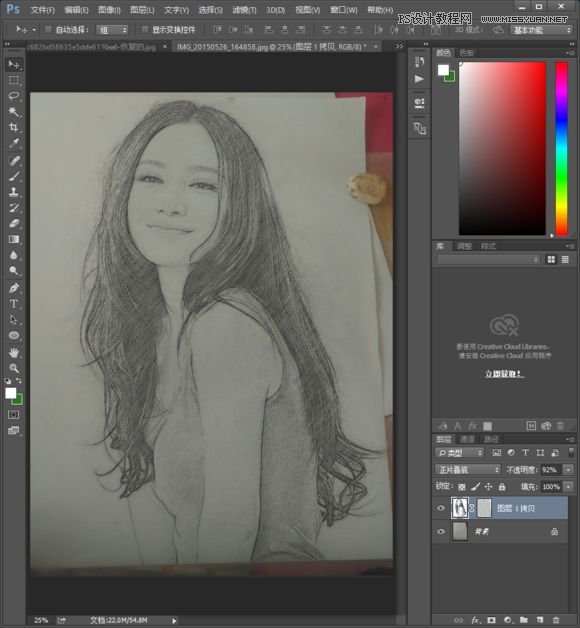Delete the selected layer

point(556,620)
